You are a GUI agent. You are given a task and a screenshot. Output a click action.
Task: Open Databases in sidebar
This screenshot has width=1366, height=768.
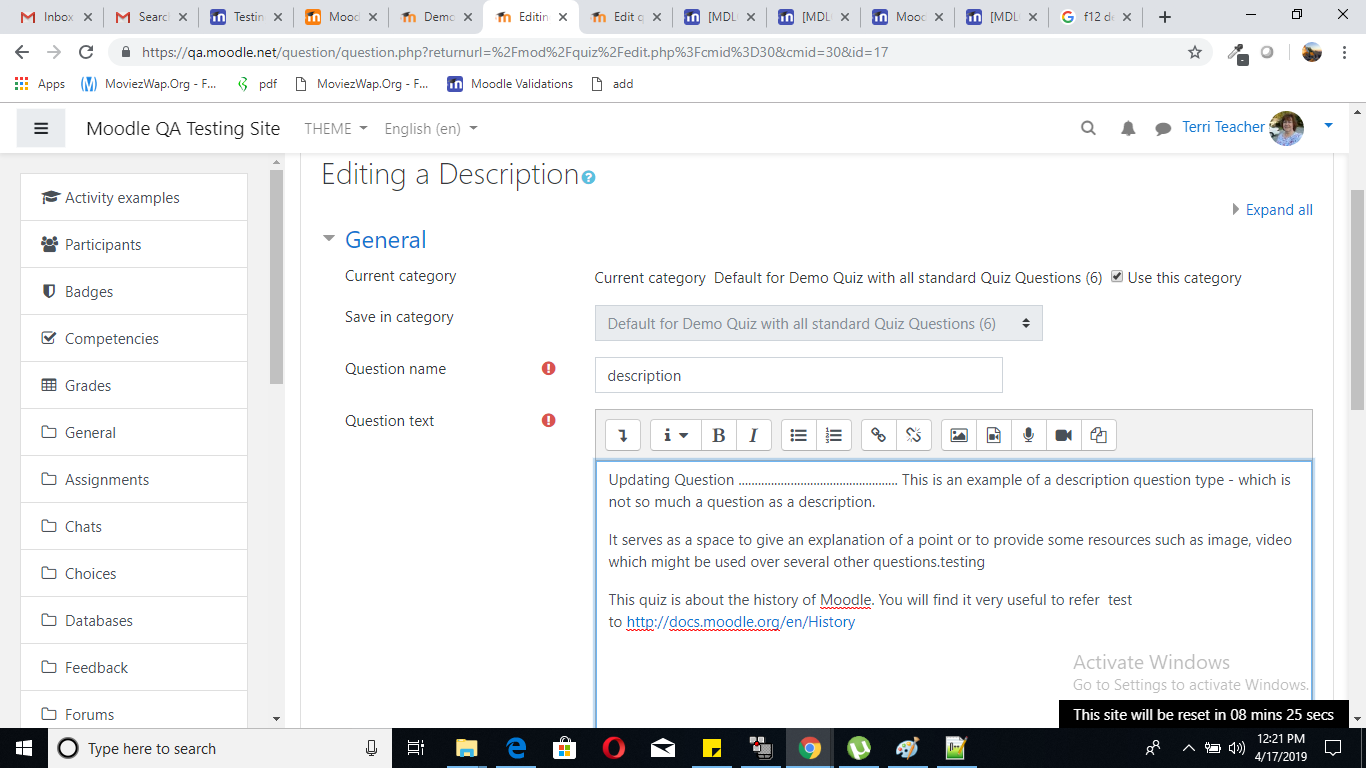point(134,620)
